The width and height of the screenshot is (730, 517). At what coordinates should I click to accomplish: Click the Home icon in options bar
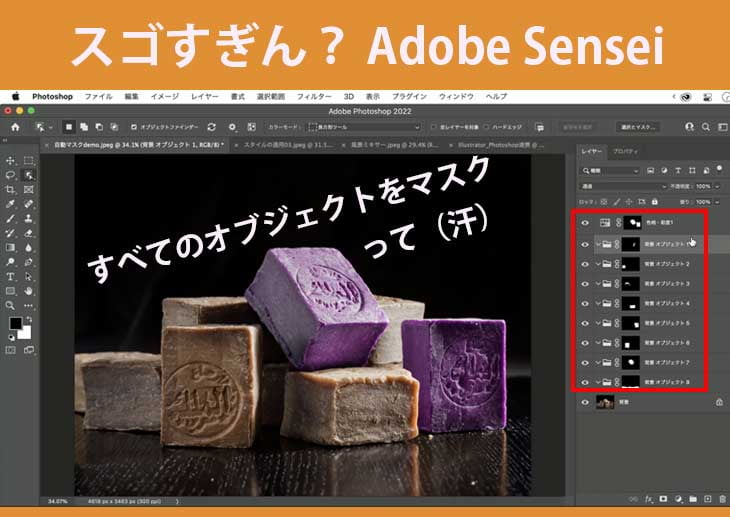pos(15,127)
